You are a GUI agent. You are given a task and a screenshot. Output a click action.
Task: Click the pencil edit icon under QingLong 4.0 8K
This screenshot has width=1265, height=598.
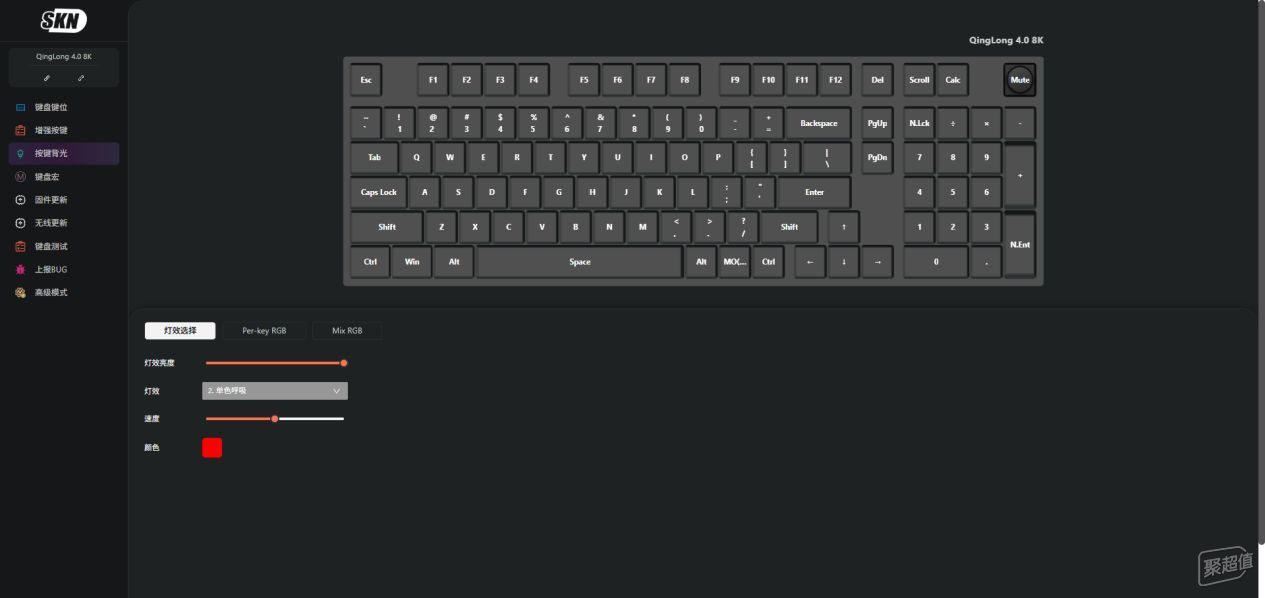click(x=47, y=77)
